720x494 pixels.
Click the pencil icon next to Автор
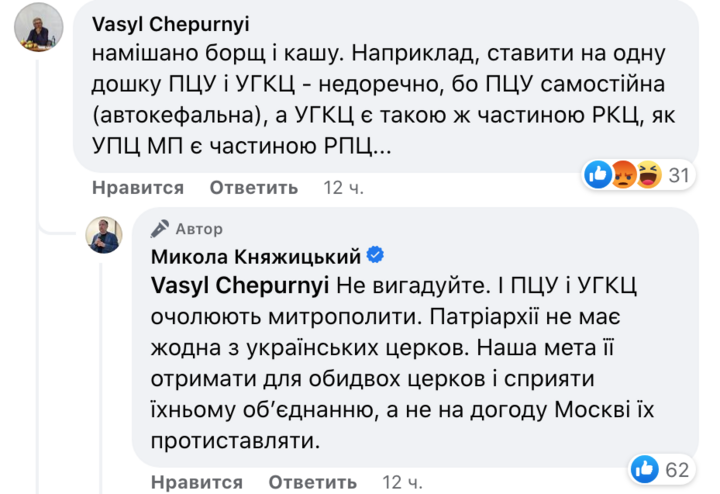pyautogui.click(x=158, y=229)
